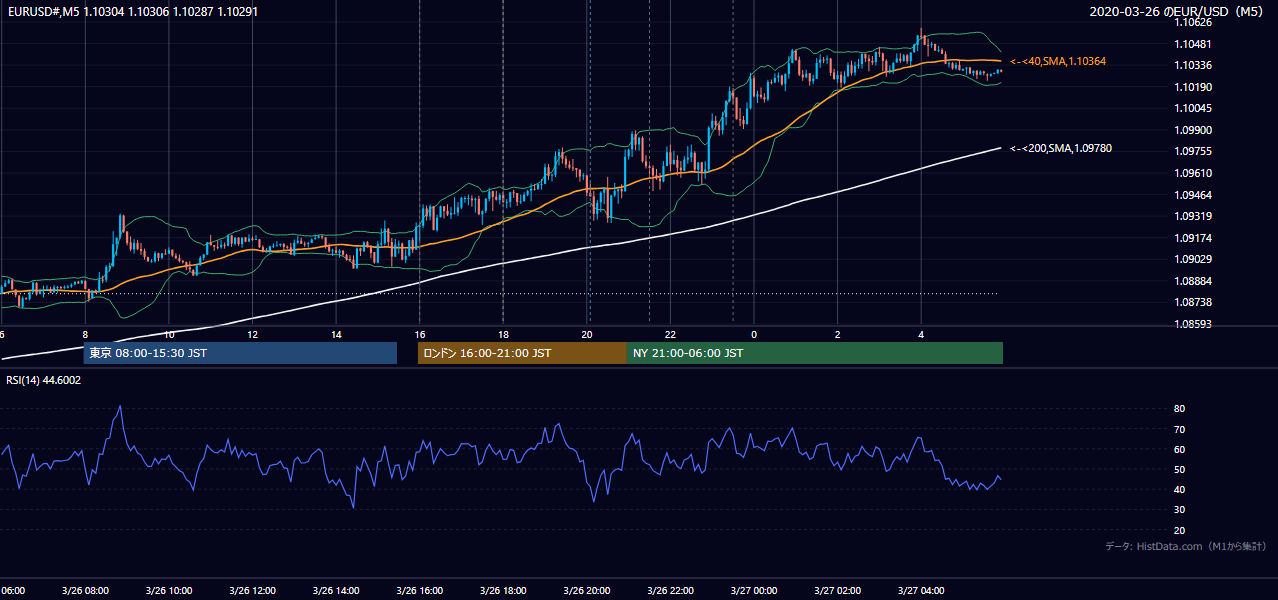Image resolution: width=1278 pixels, height=600 pixels.
Task: Click the 3/27 02:00 date label
Action: (x=837, y=590)
